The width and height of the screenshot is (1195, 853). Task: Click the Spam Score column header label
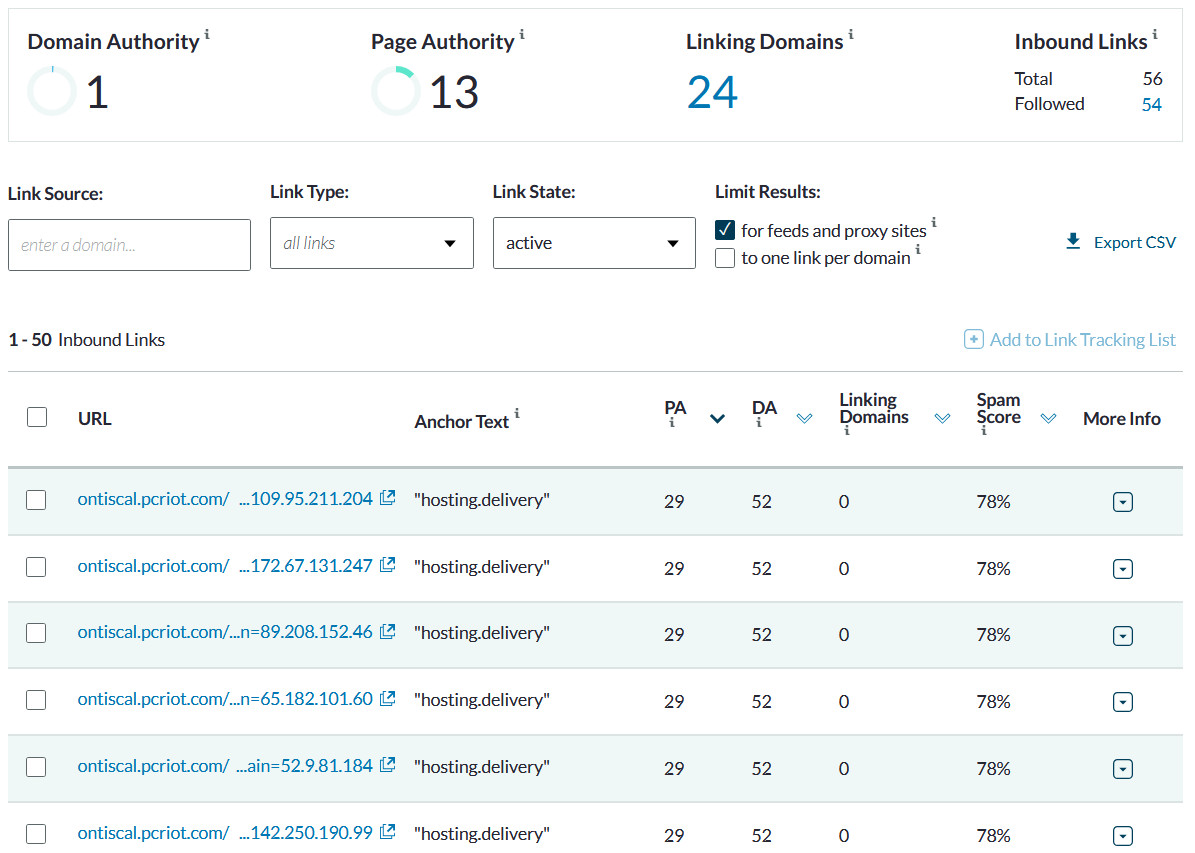998,409
